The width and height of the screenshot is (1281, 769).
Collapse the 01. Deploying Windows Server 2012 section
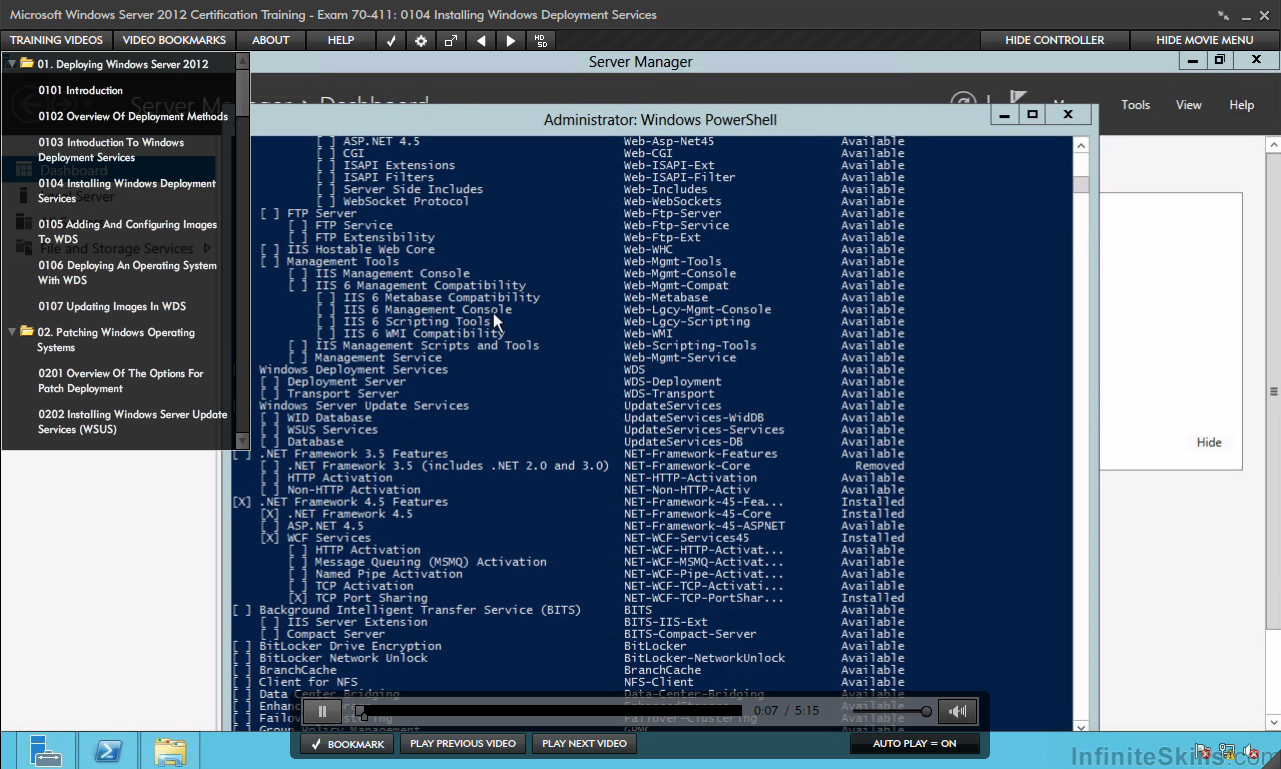[x=12, y=64]
